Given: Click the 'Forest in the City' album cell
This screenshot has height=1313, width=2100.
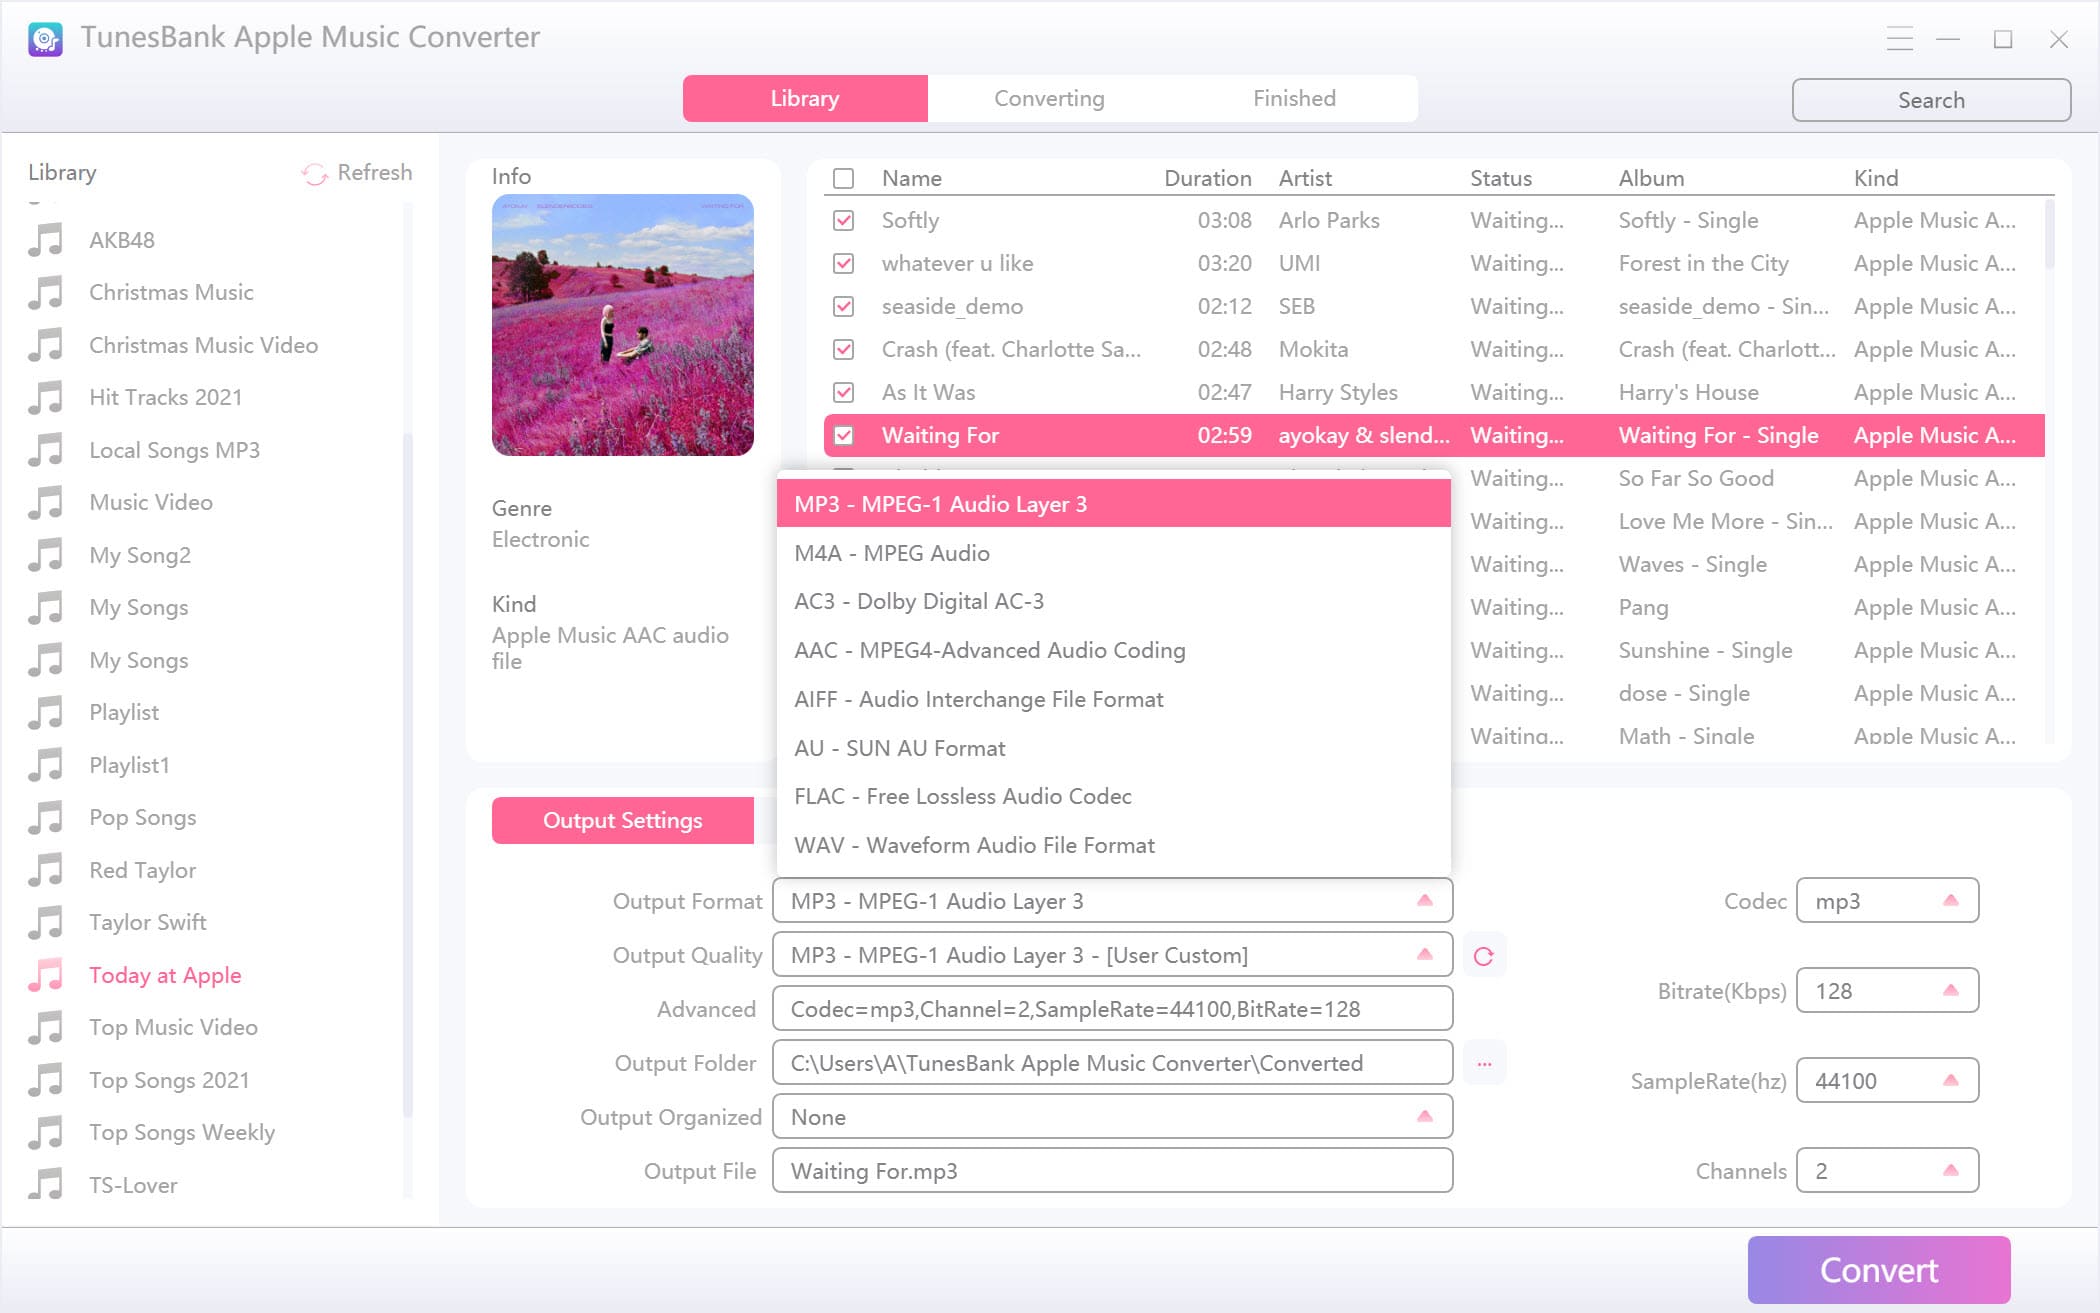Looking at the screenshot, I should point(1704,263).
